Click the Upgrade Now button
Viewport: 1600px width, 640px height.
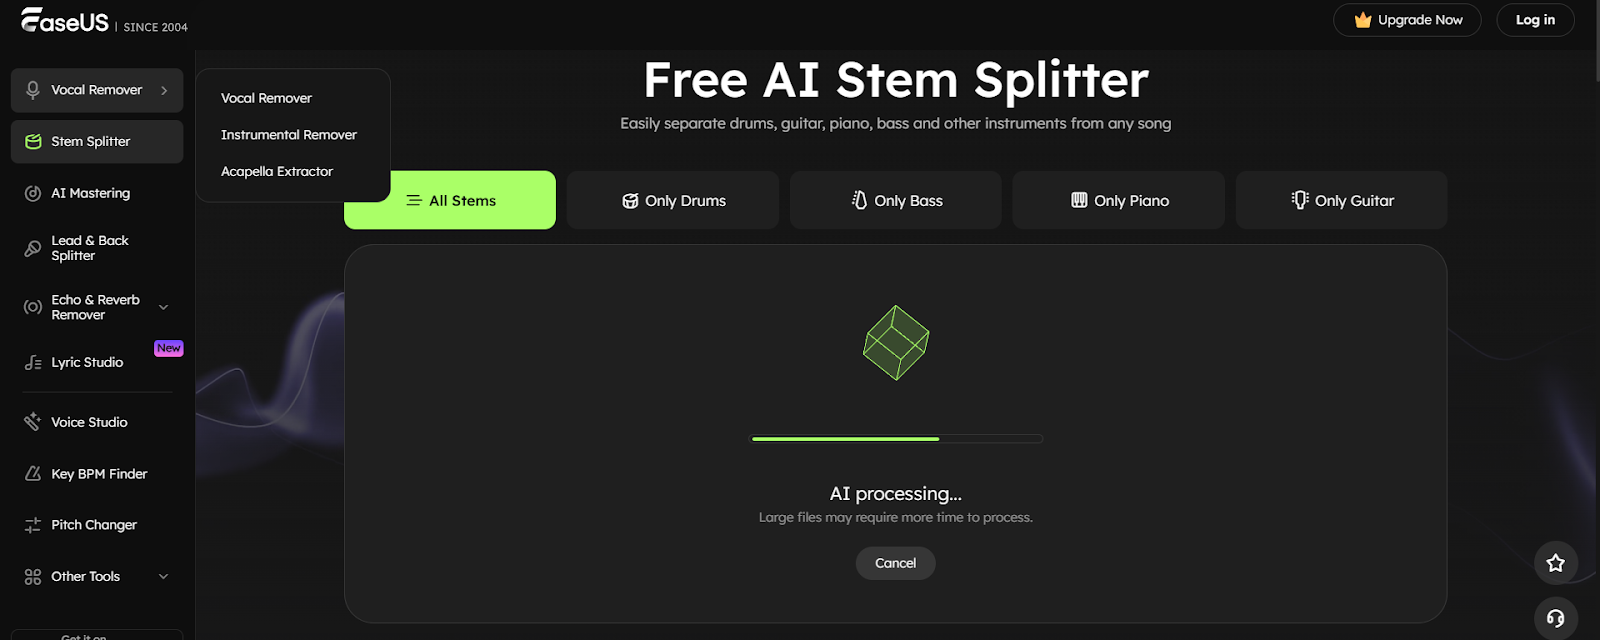tap(1407, 20)
